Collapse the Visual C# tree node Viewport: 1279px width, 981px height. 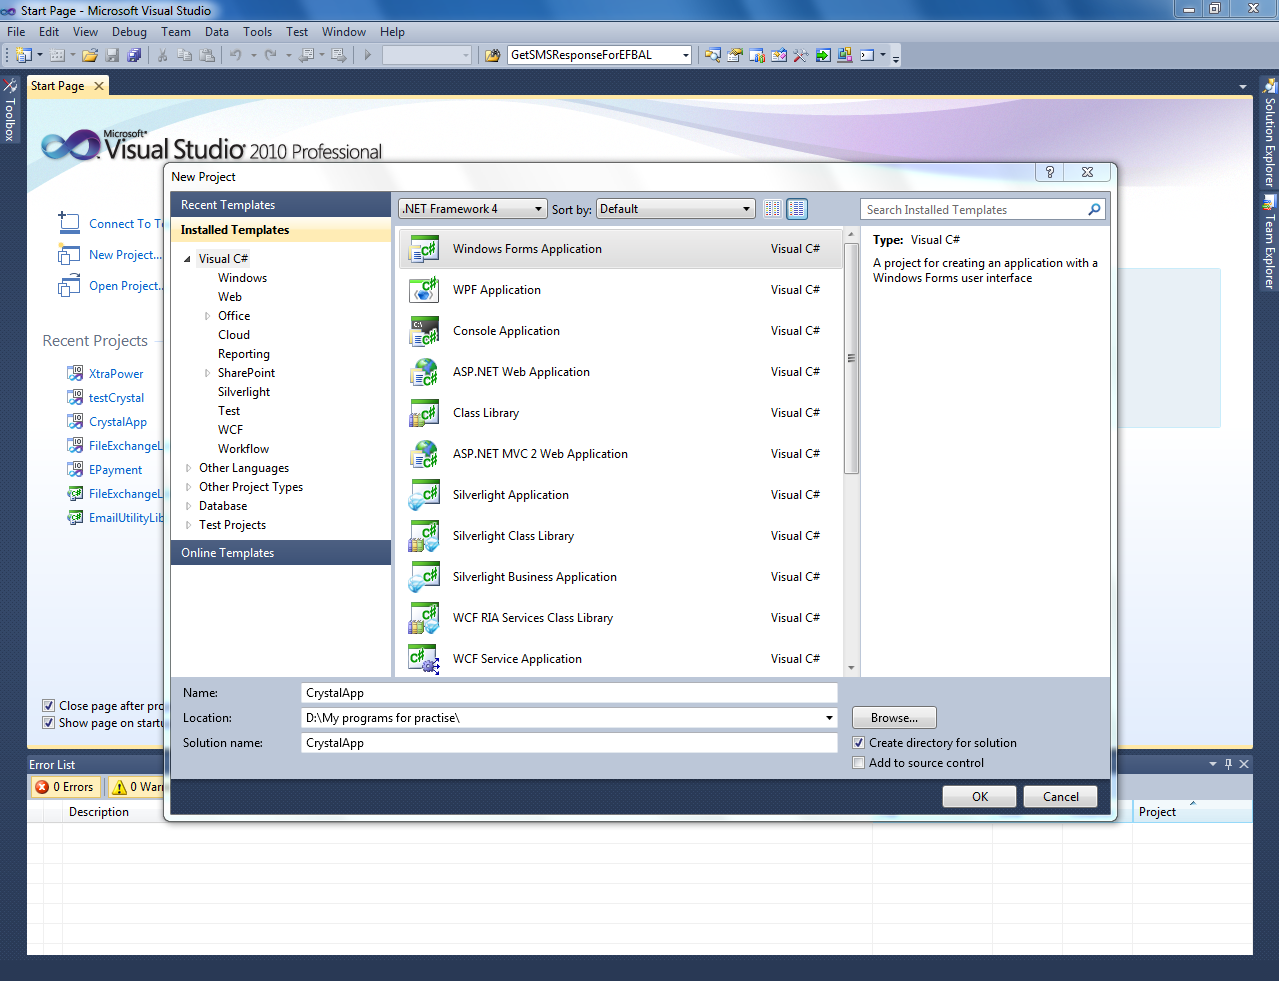click(x=187, y=259)
